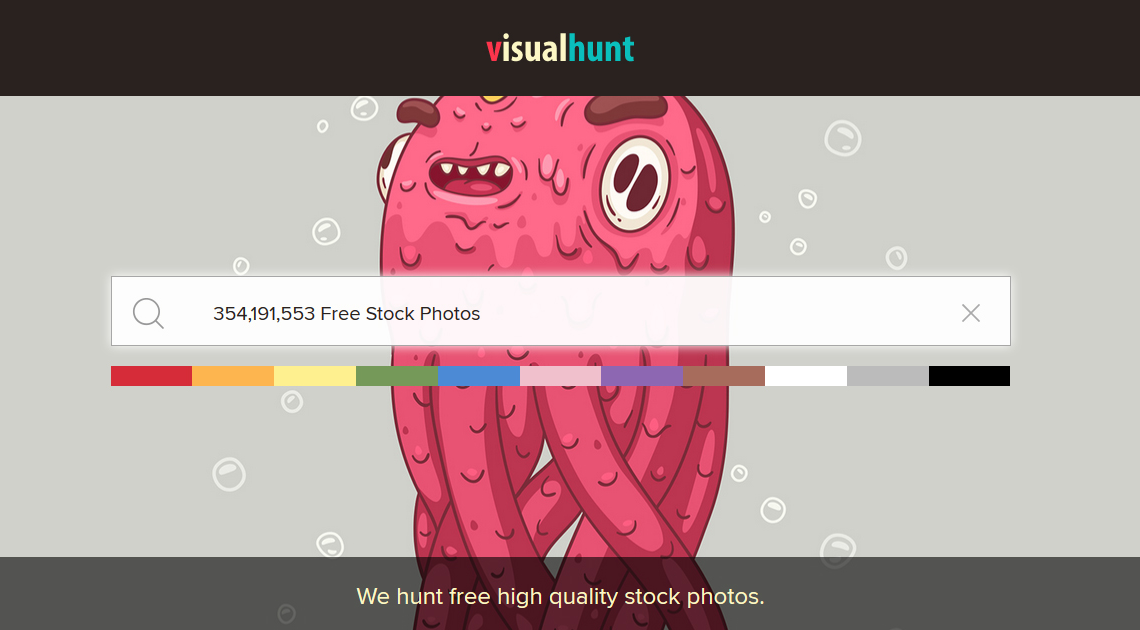The image size is (1140, 630).
Task: Pick the yellow color swatch
Action: [x=315, y=376]
